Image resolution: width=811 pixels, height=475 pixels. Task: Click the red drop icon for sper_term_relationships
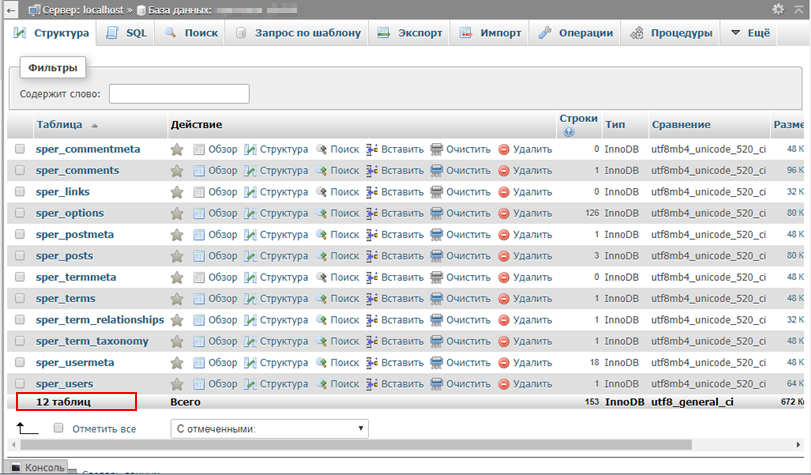point(504,320)
